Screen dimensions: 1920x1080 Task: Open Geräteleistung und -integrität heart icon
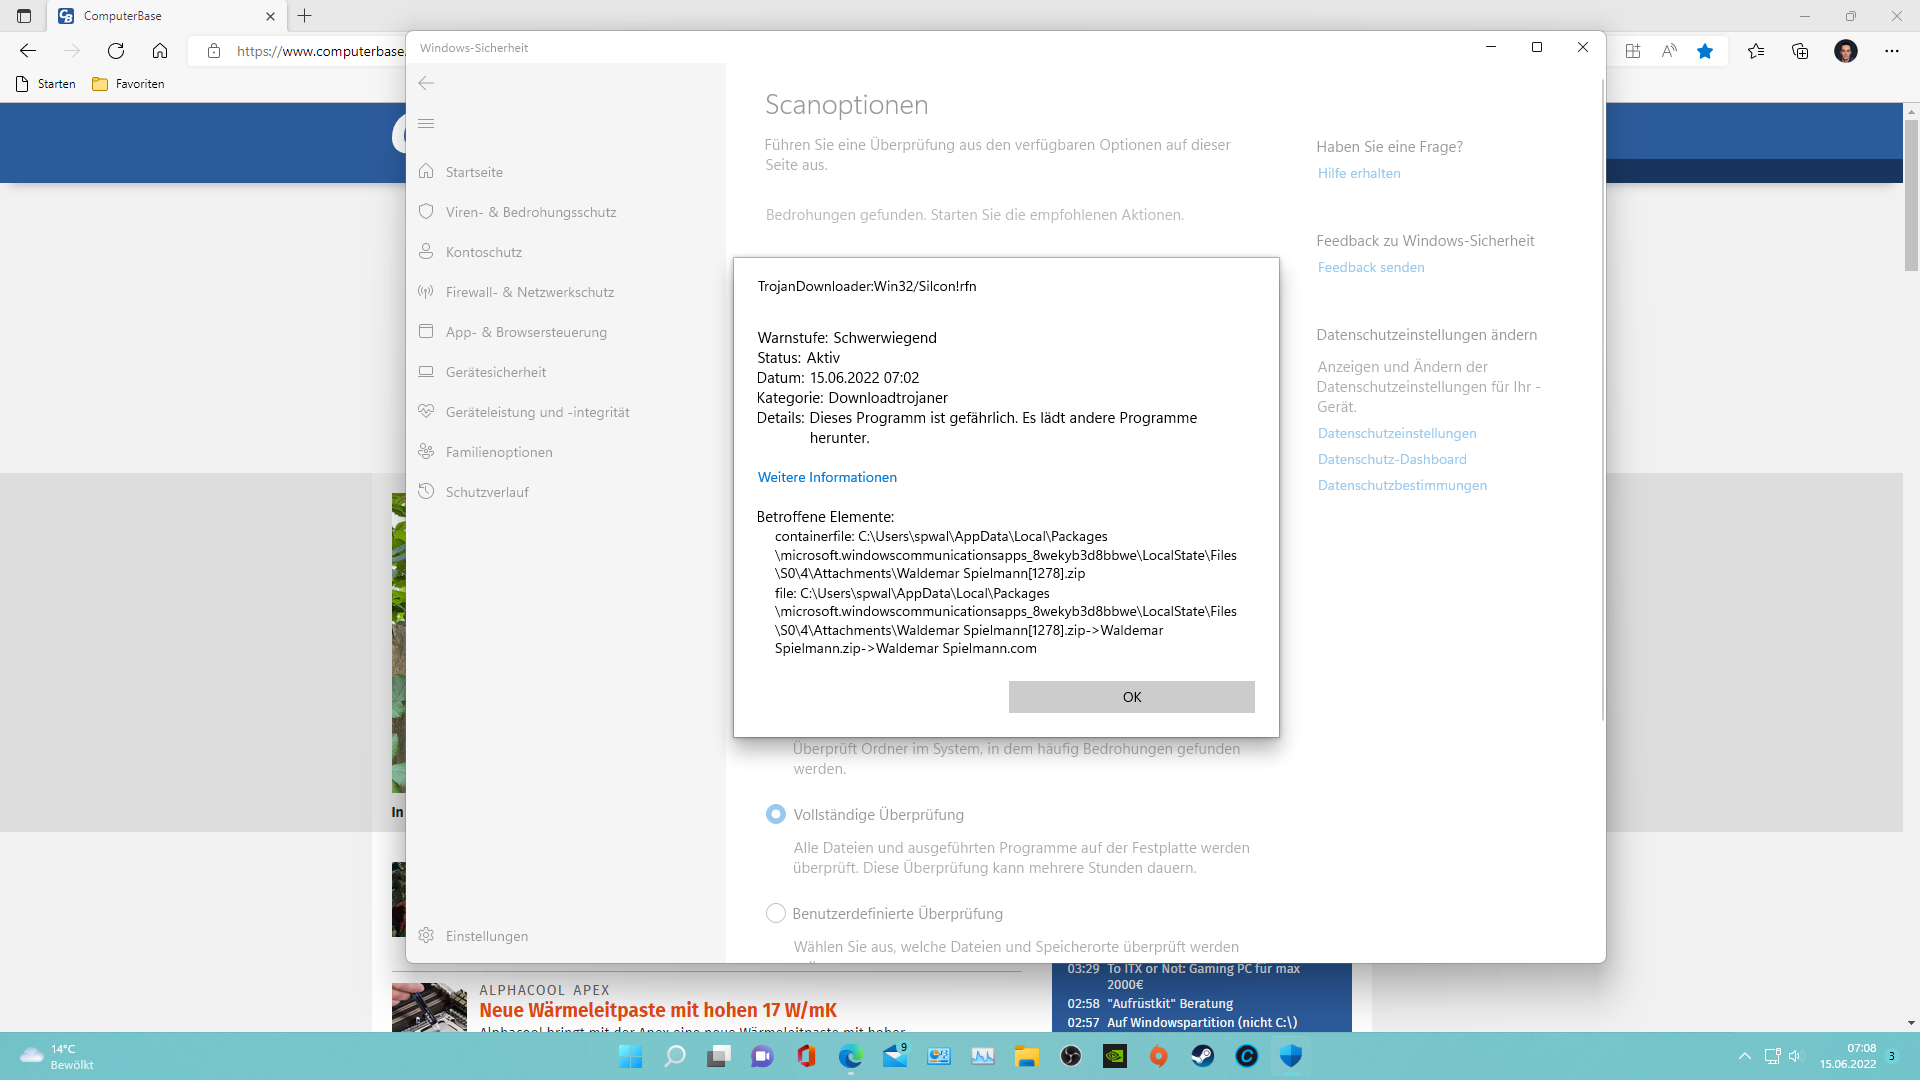pos(426,412)
